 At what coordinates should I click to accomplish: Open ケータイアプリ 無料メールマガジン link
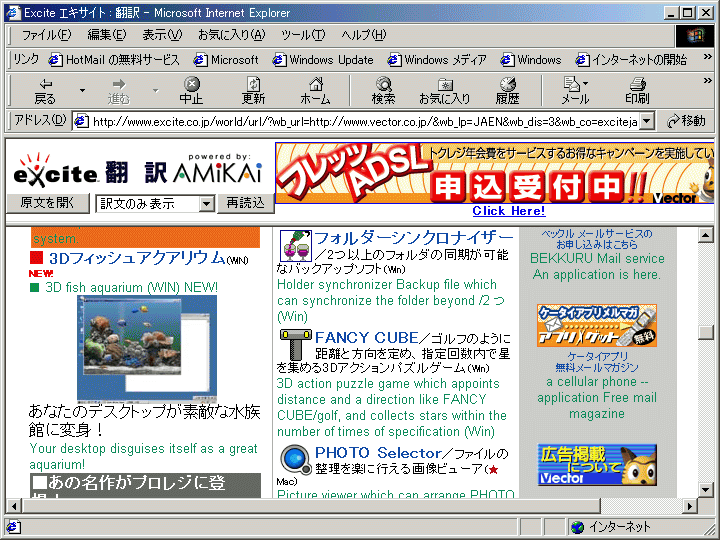(x=597, y=362)
